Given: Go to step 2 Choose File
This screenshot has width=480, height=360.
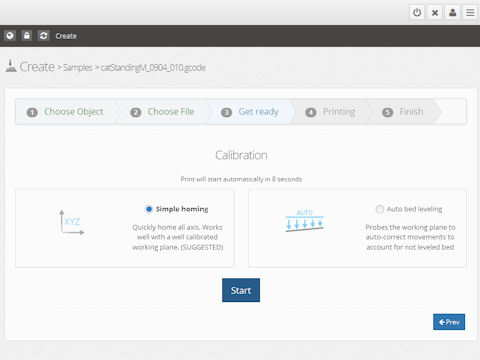Looking at the screenshot, I should point(162,112).
